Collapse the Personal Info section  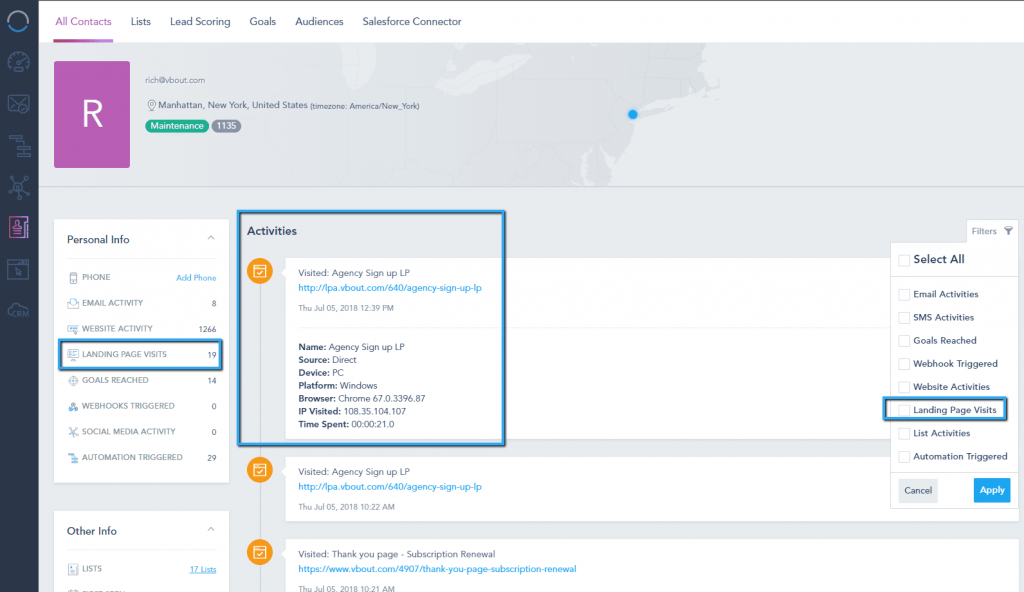tap(210, 238)
